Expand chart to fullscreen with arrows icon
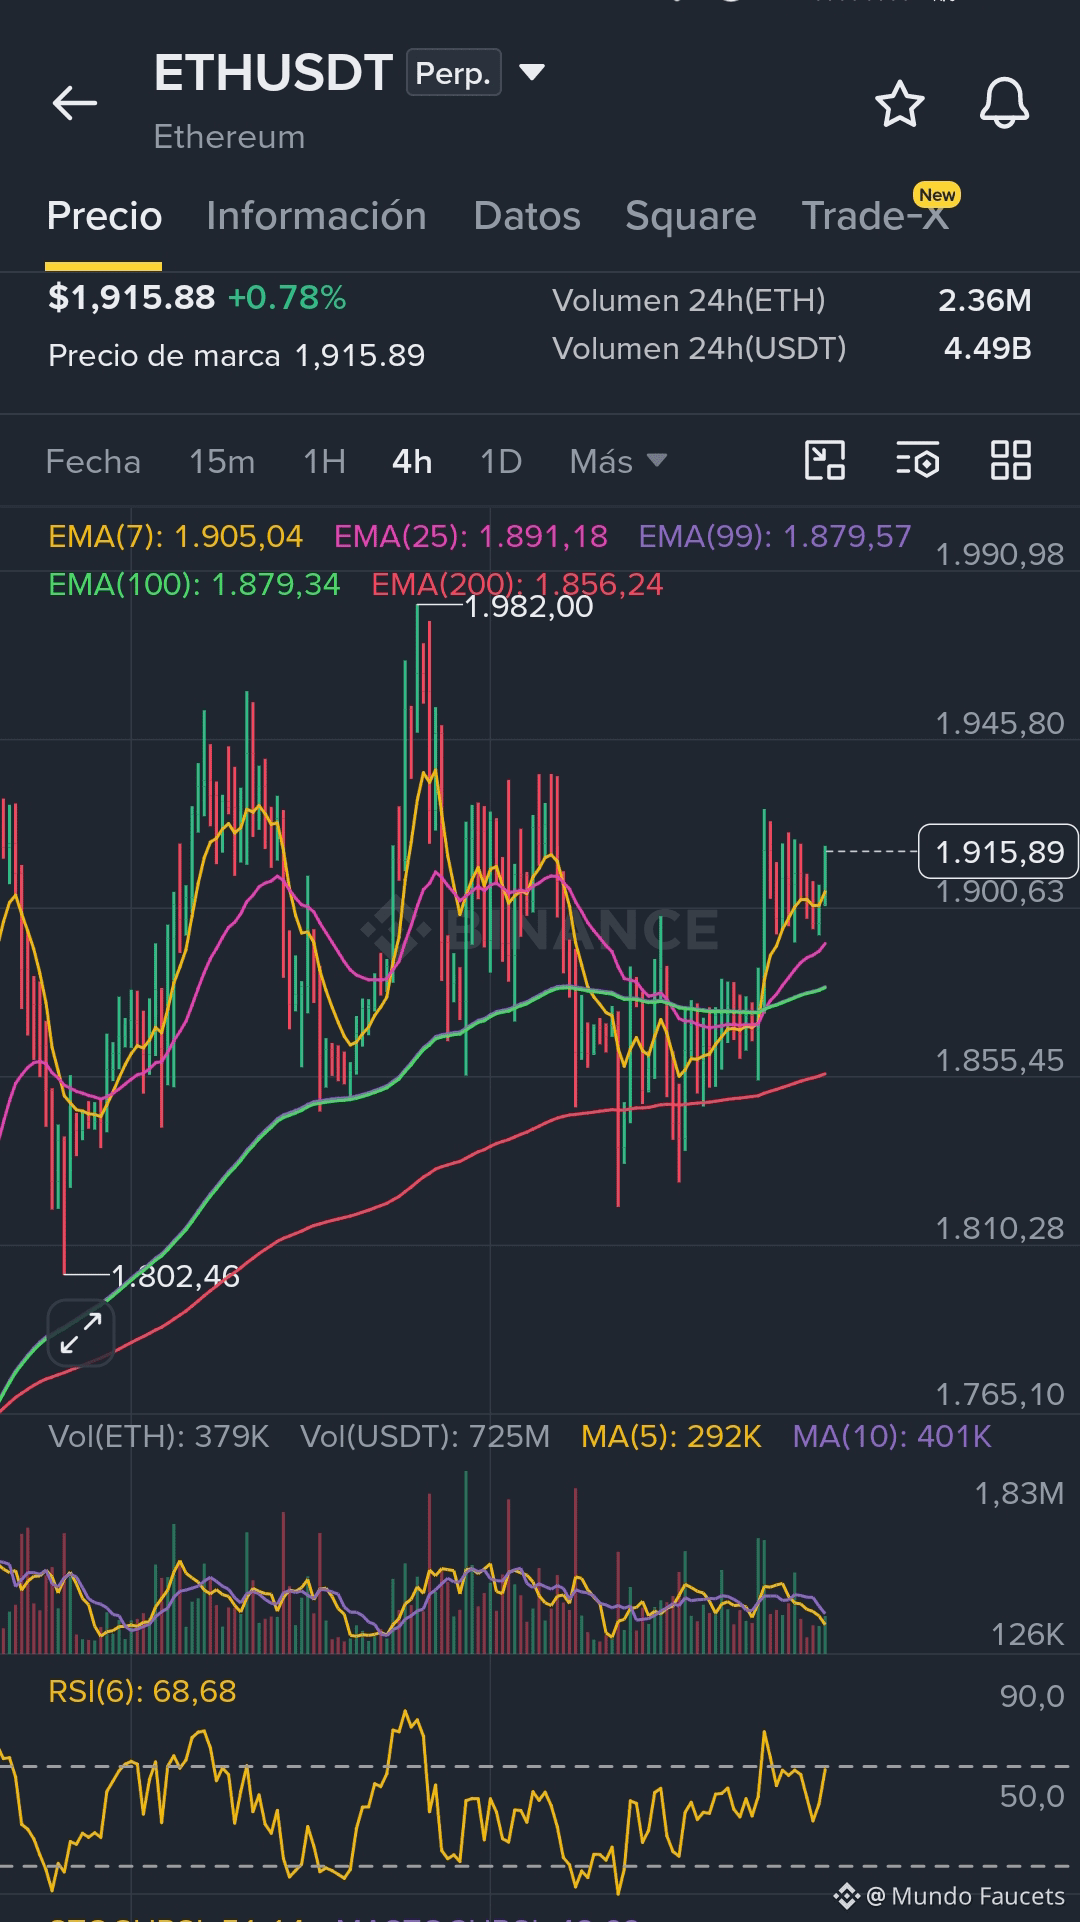 (x=81, y=1333)
